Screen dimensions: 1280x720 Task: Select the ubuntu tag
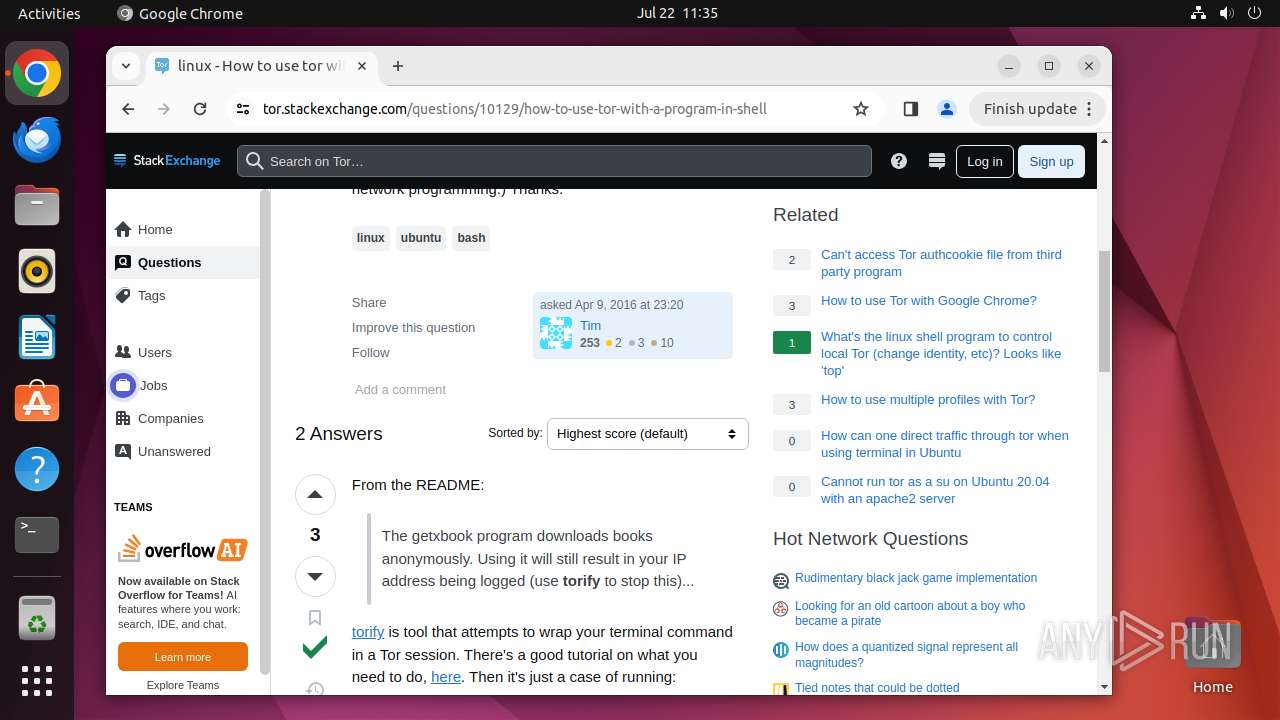[421, 238]
